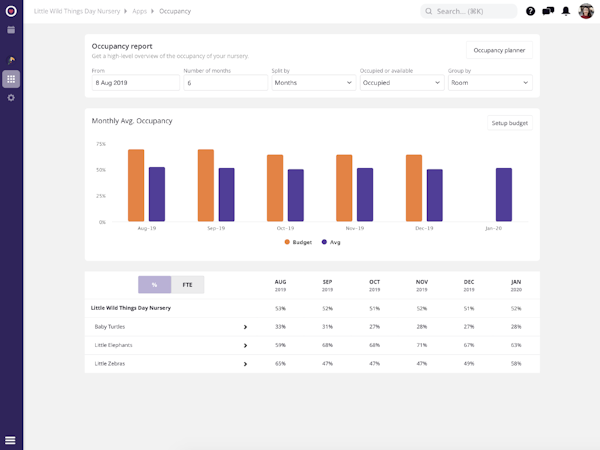Open the chat messages icon
The image size is (600, 450).
click(548, 11)
